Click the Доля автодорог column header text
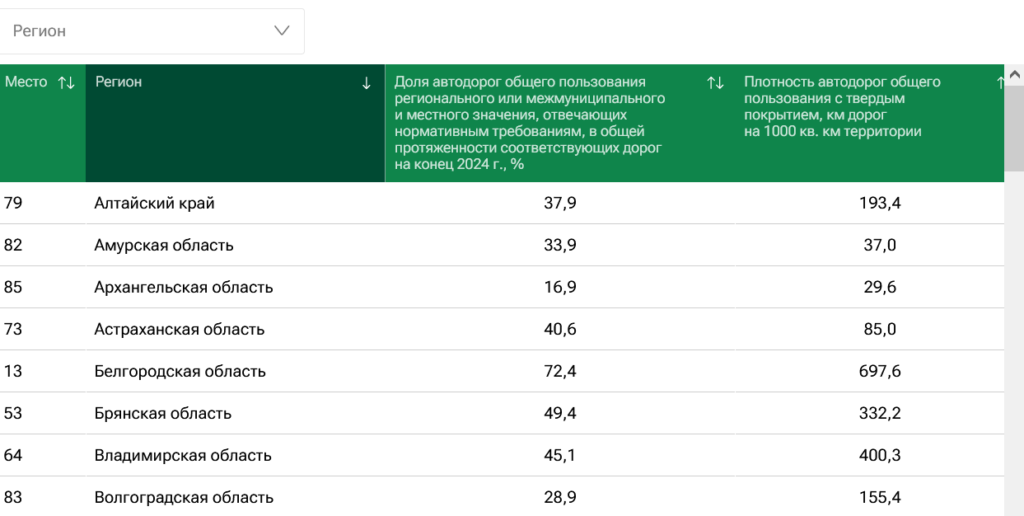The image size is (1024, 516). (530, 123)
